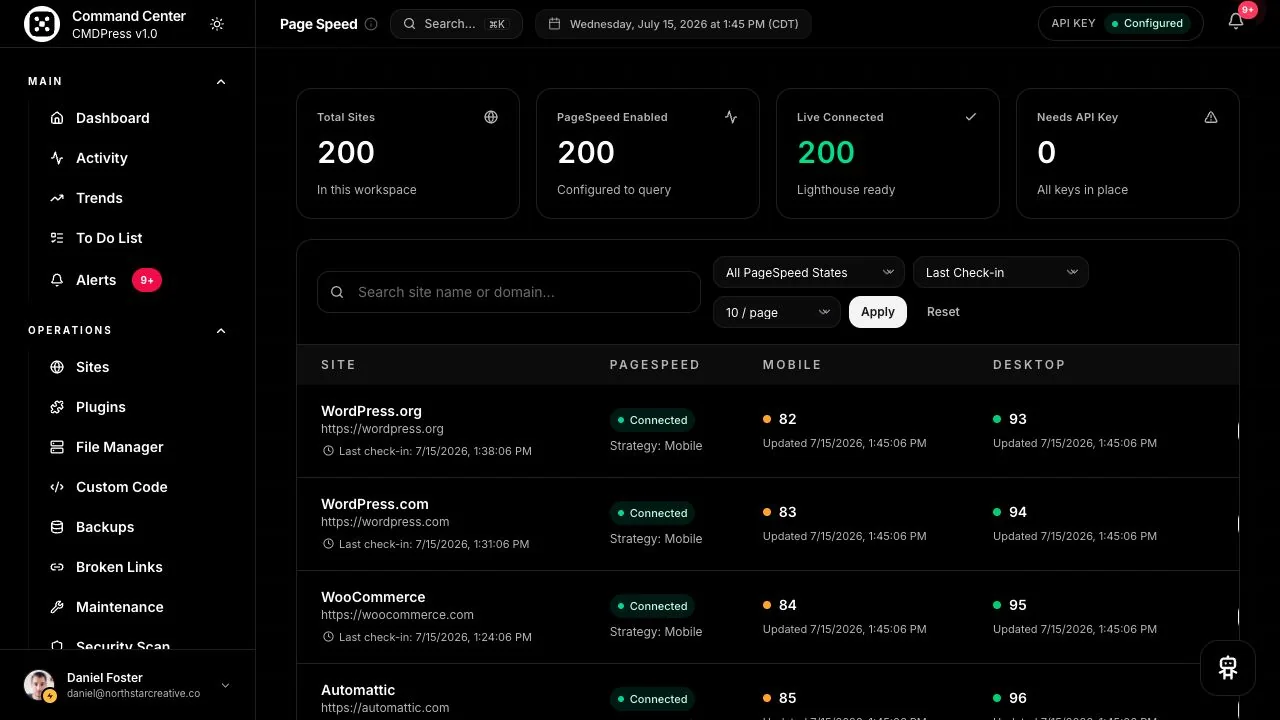The image size is (1280, 720).
Task: Click daniel@northstarcreative.co email text
Action: [133, 693]
